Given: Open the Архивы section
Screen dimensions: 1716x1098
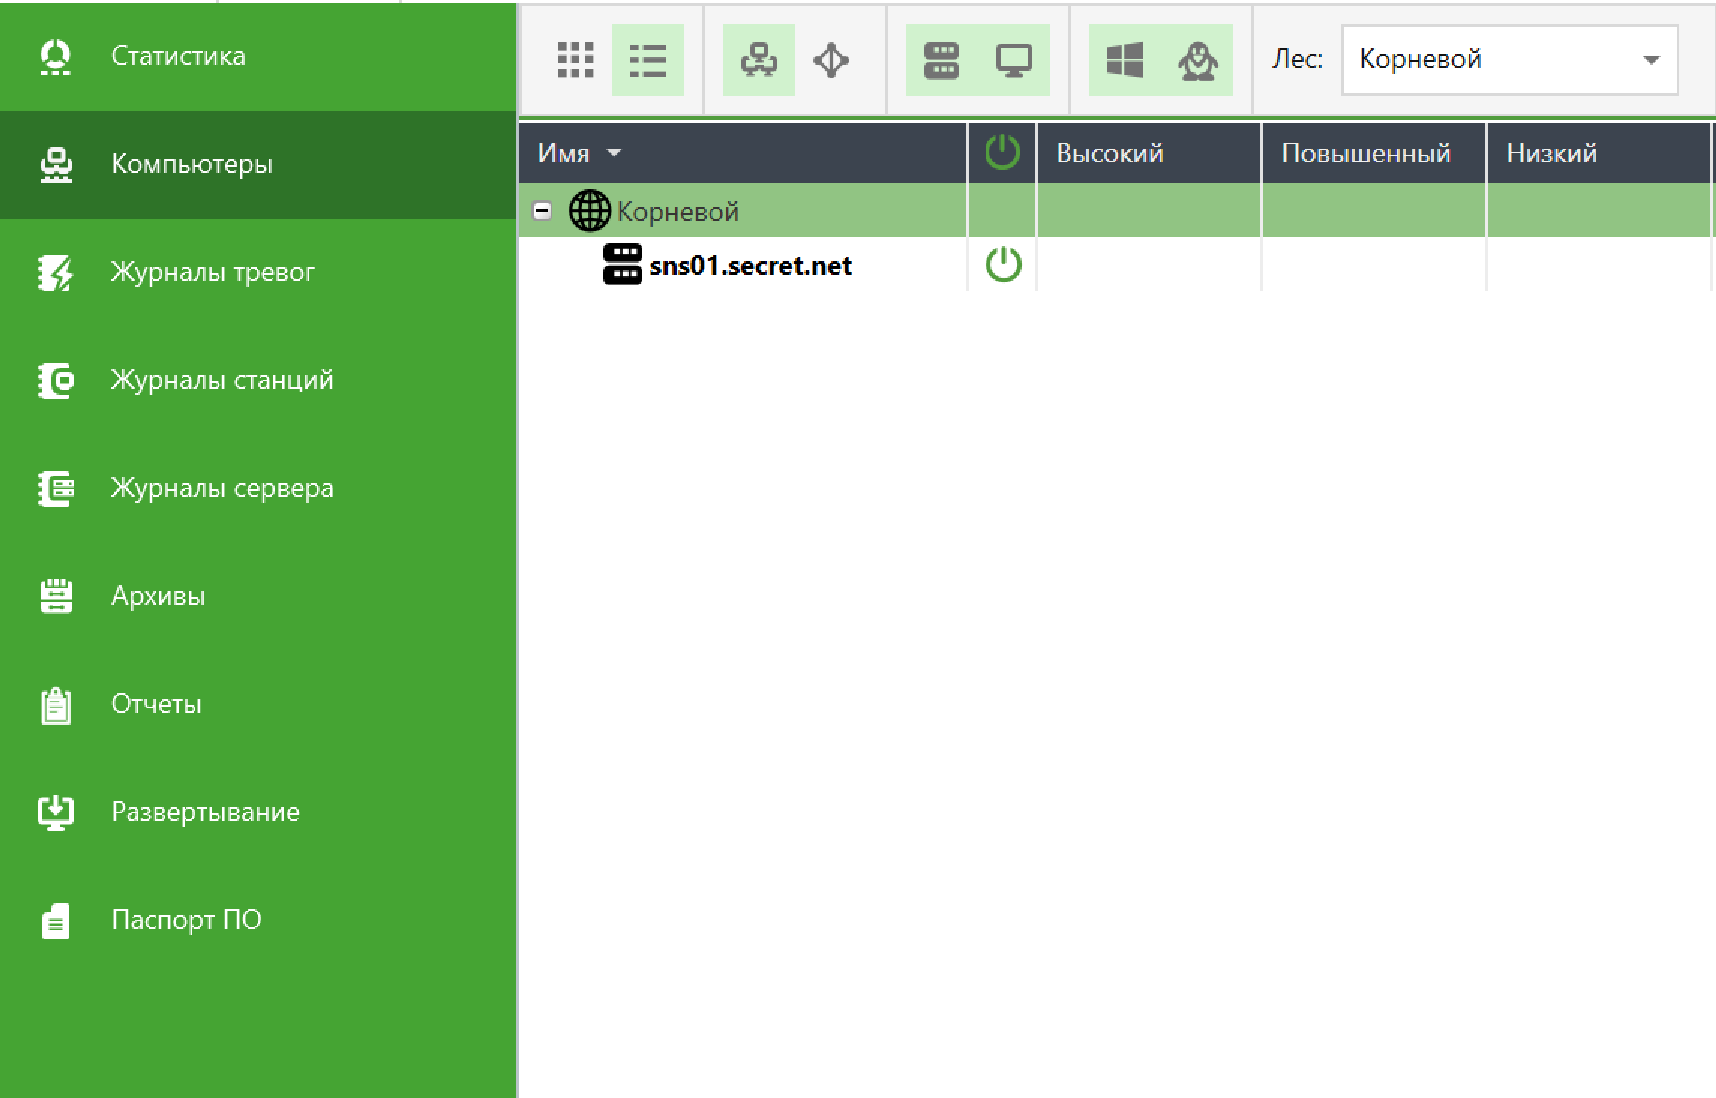Looking at the screenshot, I should 158,596.
